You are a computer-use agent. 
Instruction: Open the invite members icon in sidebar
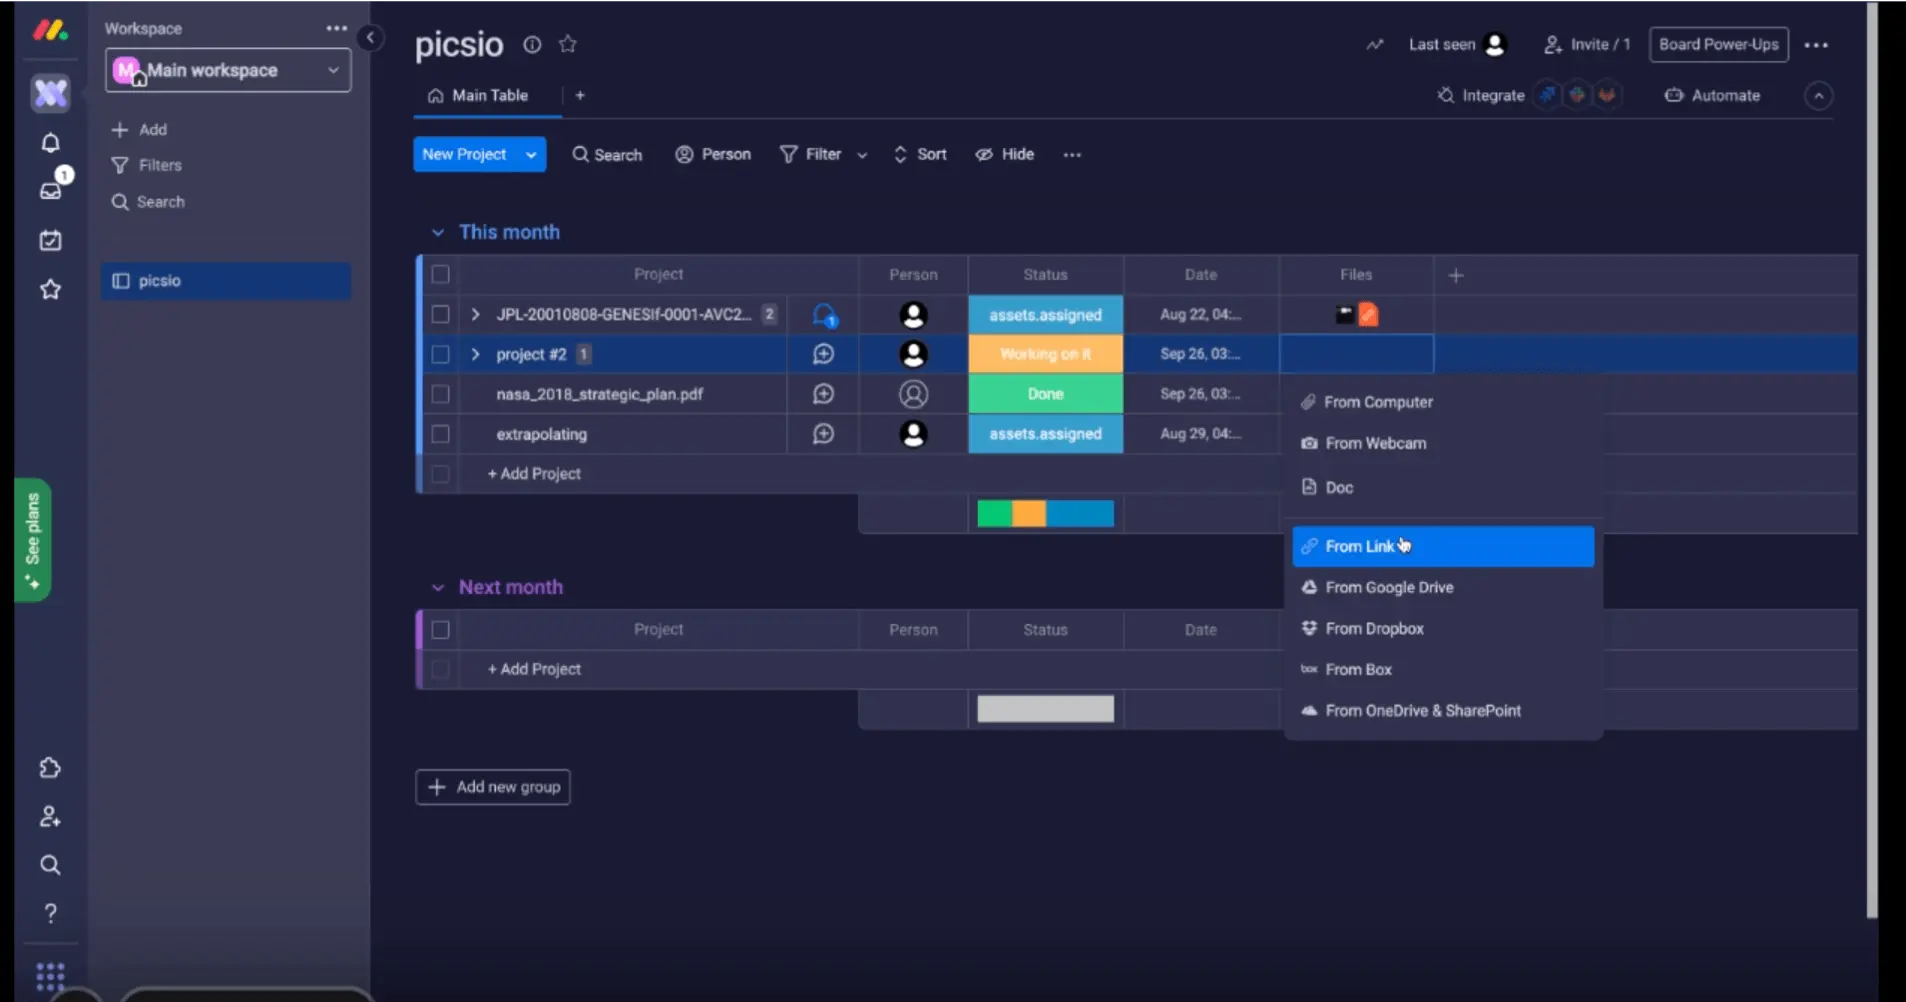pyautogui.click(x=50, y=817)
